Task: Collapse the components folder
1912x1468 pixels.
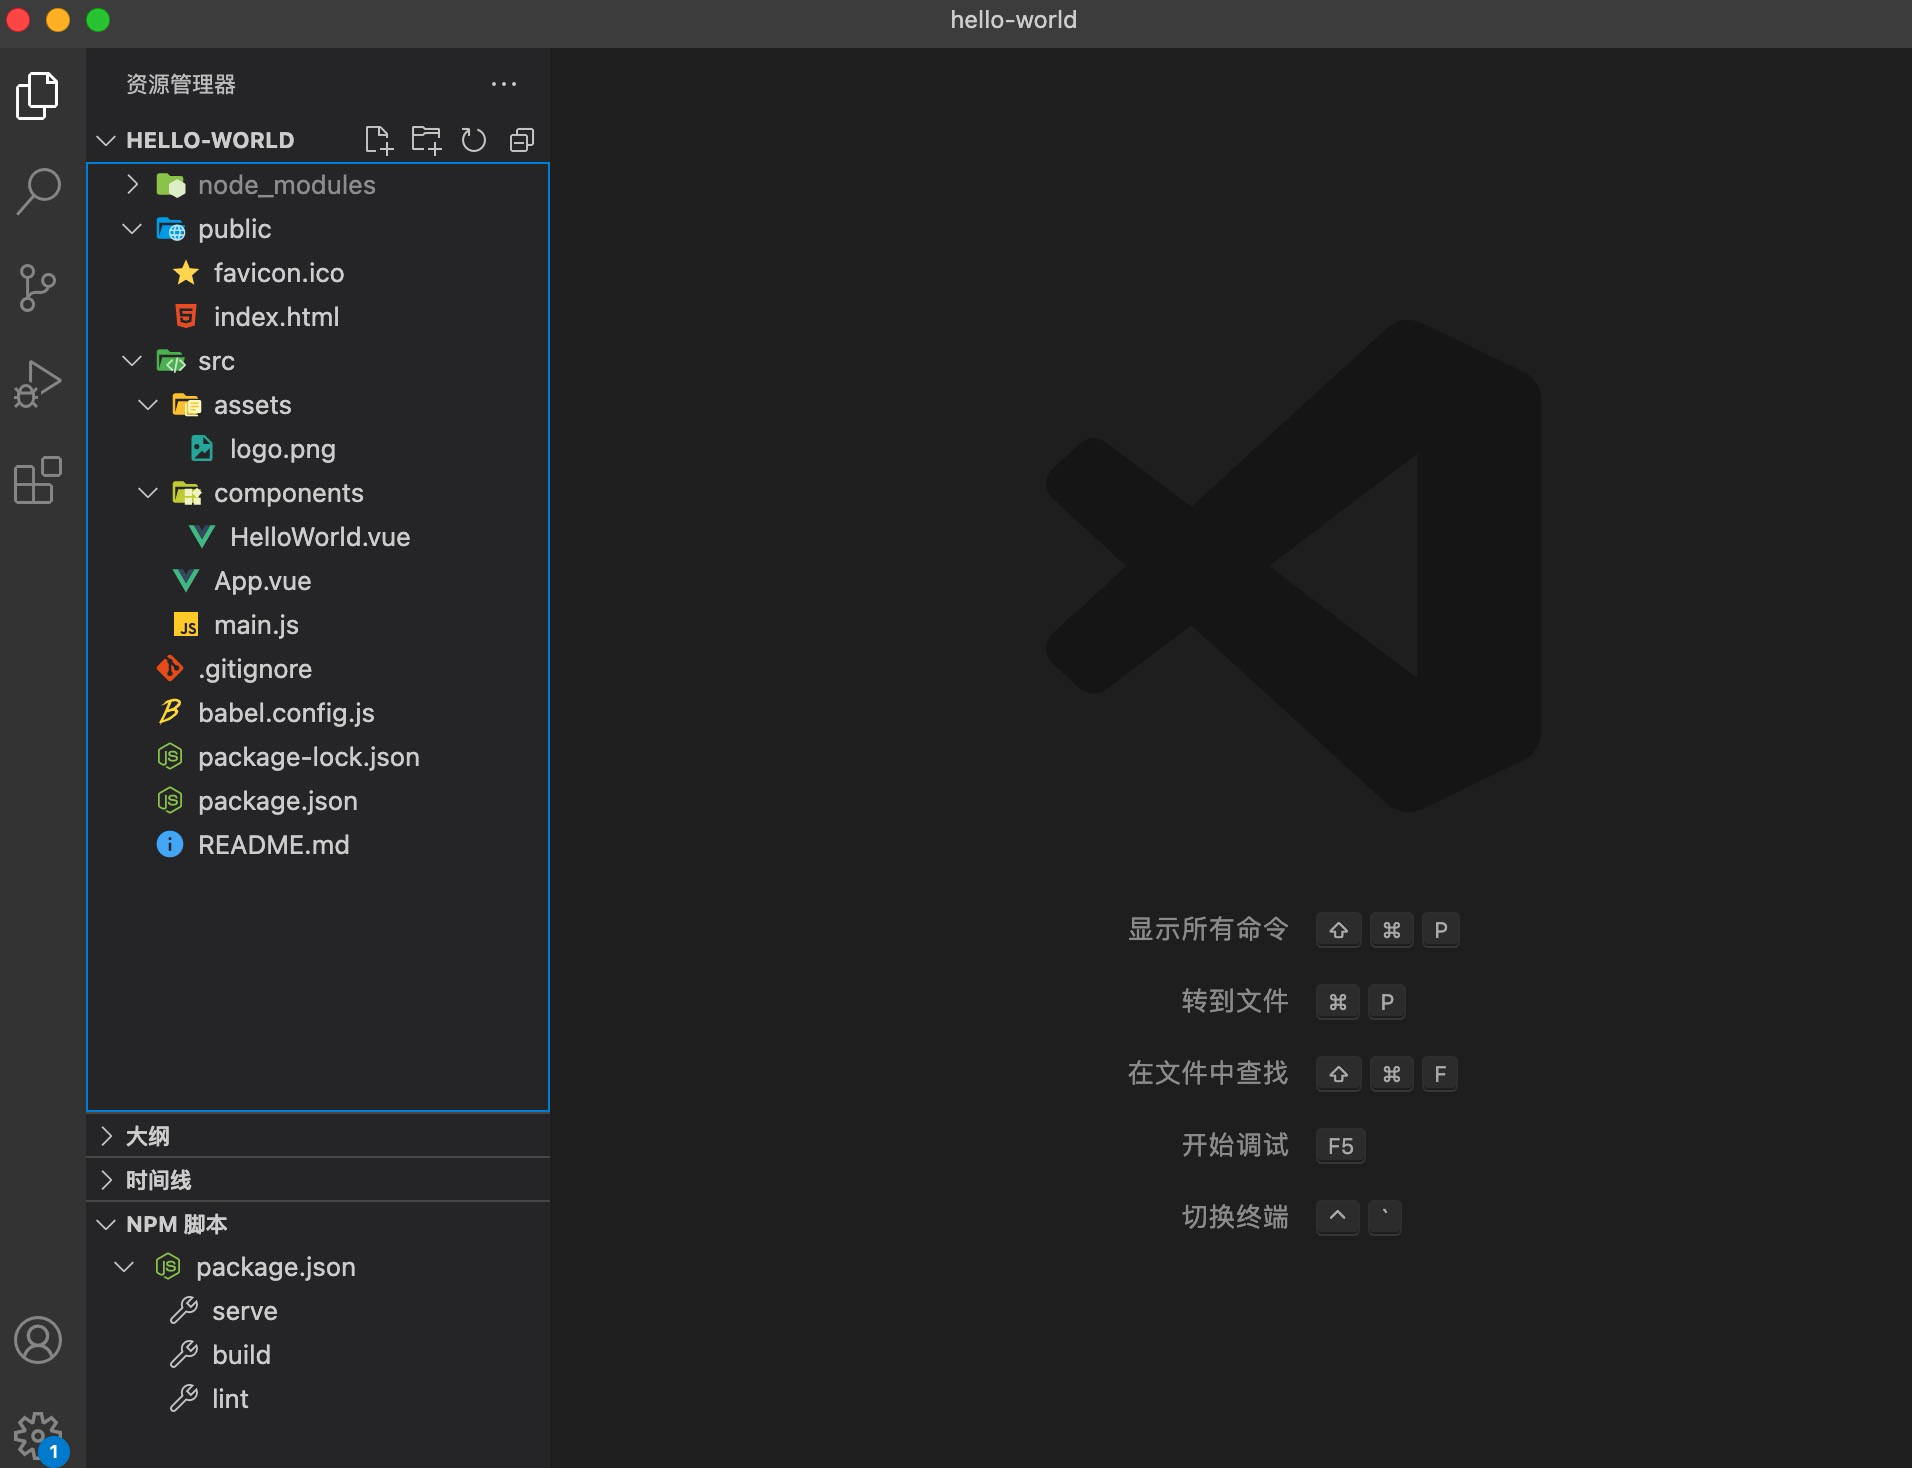Action: pyautogui.click(x=148, y=493)
